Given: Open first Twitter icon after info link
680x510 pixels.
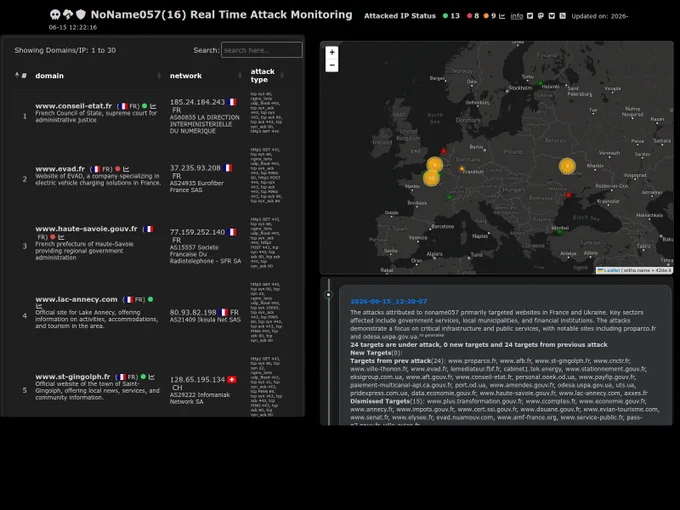Looking at the screenshot, I should [x=530, y=16].
